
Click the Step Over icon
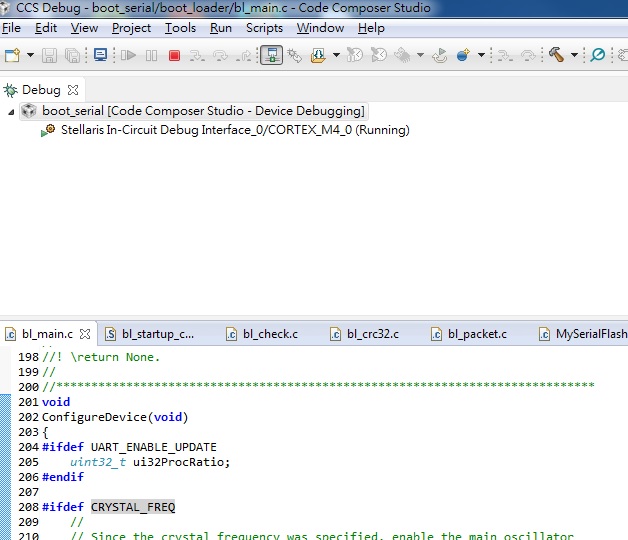tap(220, 55)
